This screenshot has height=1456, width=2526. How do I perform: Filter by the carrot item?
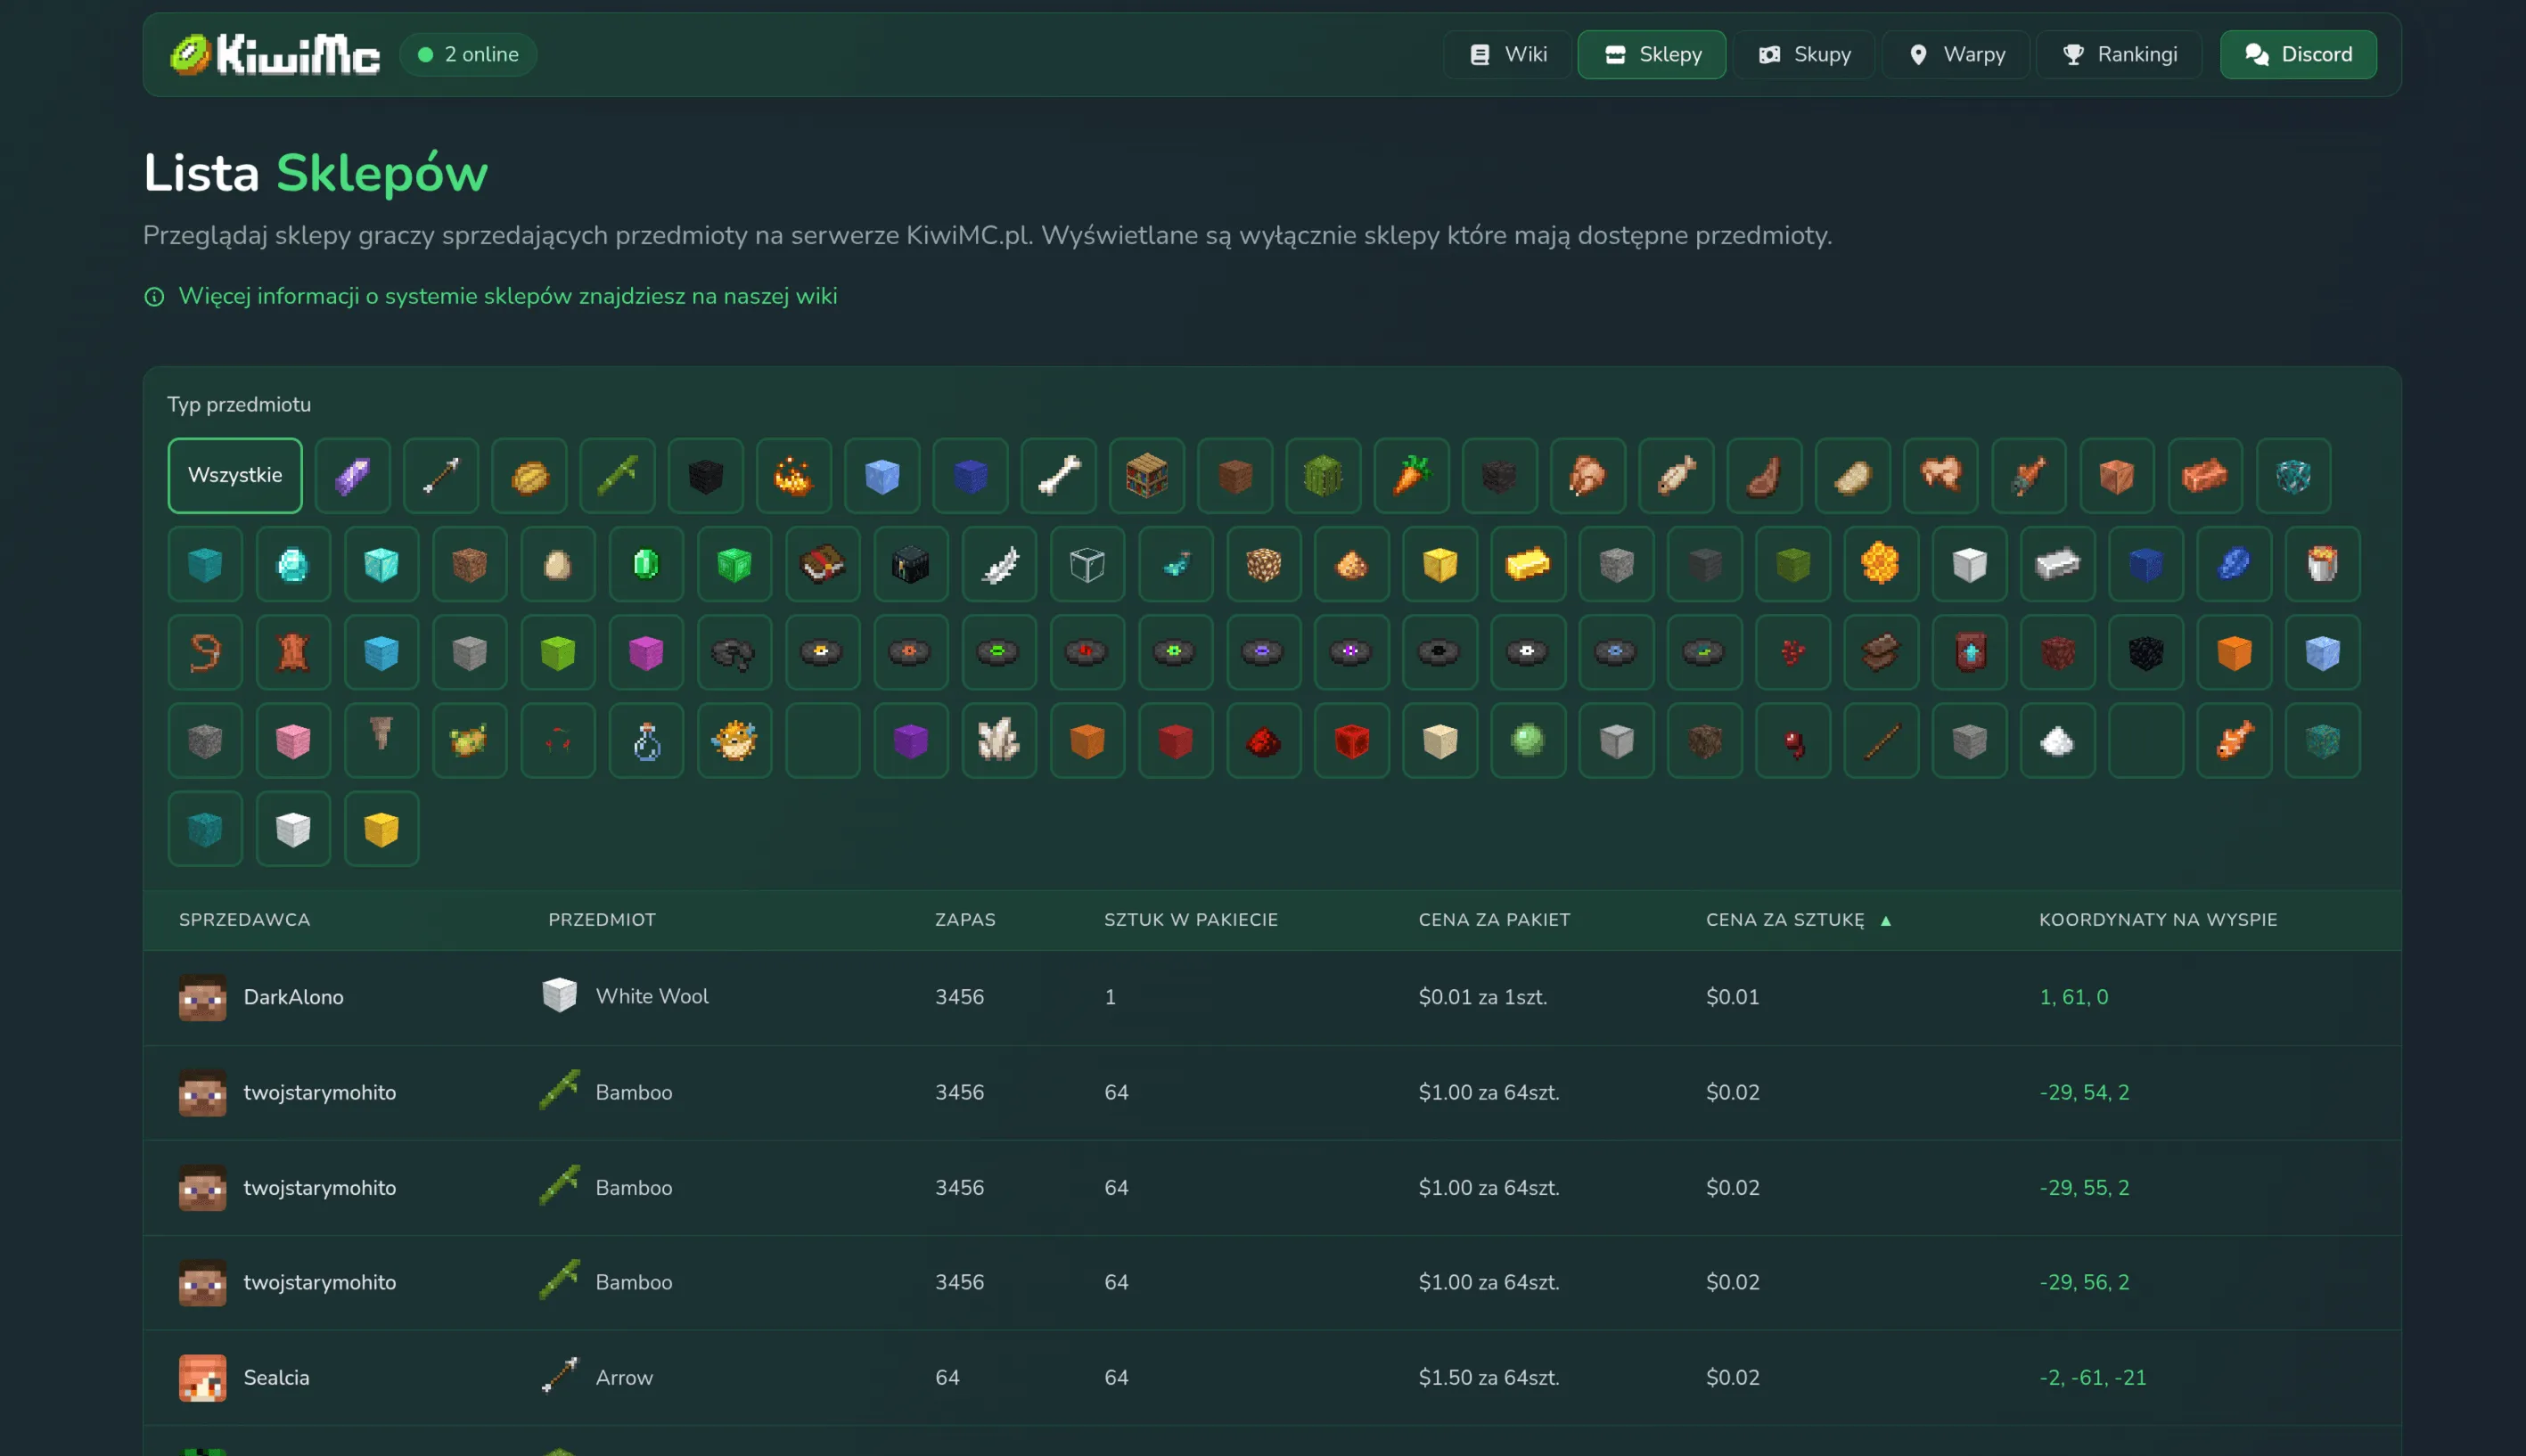point(1410,476)
